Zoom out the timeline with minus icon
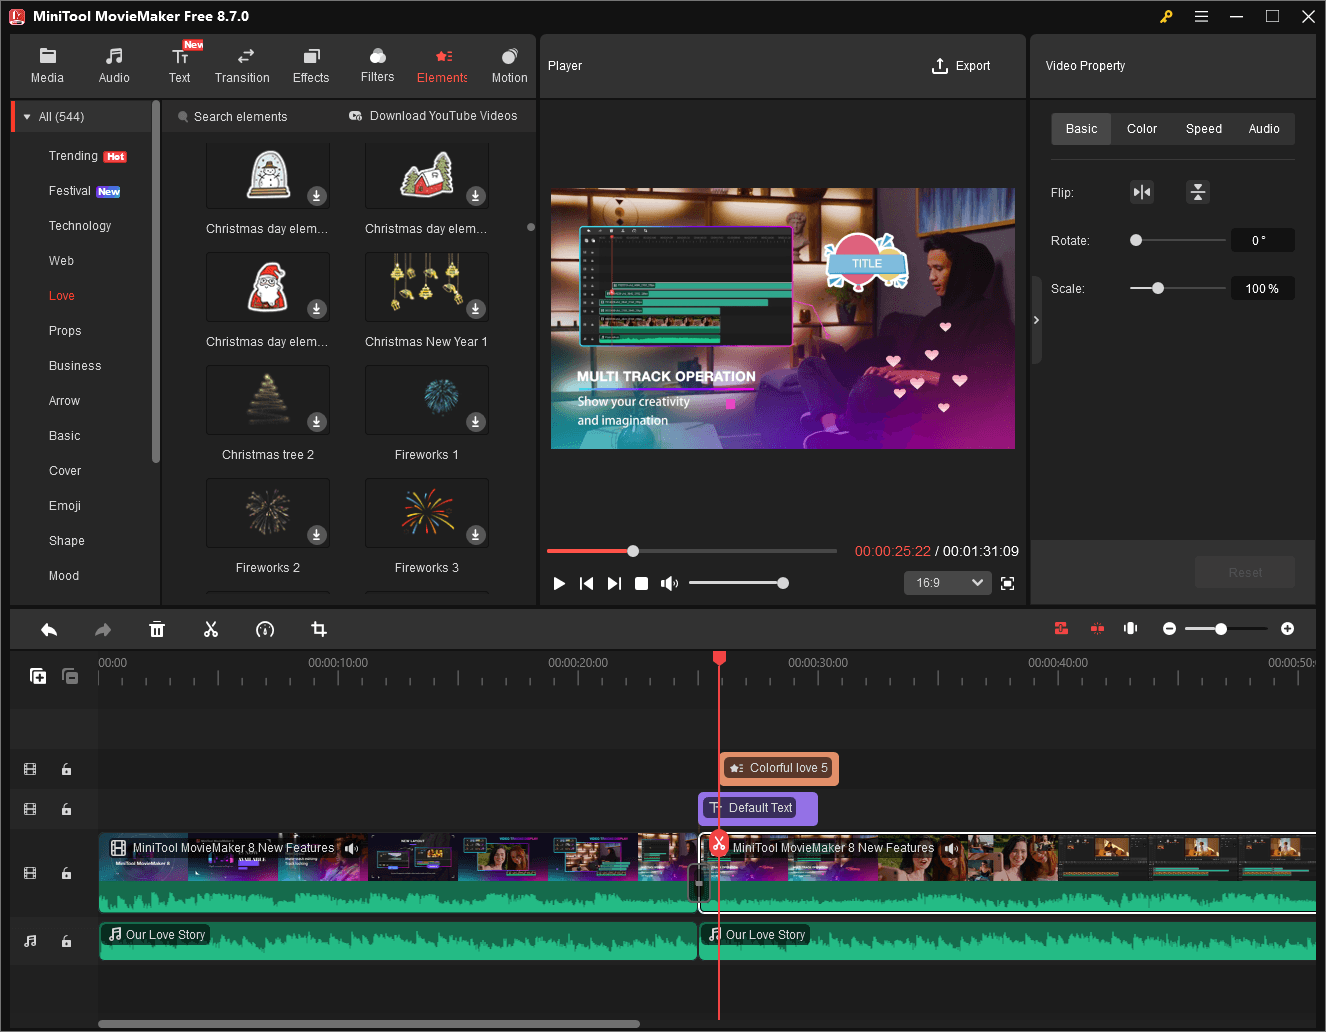1326x1032 pixels. click(x=1169, y=629)
